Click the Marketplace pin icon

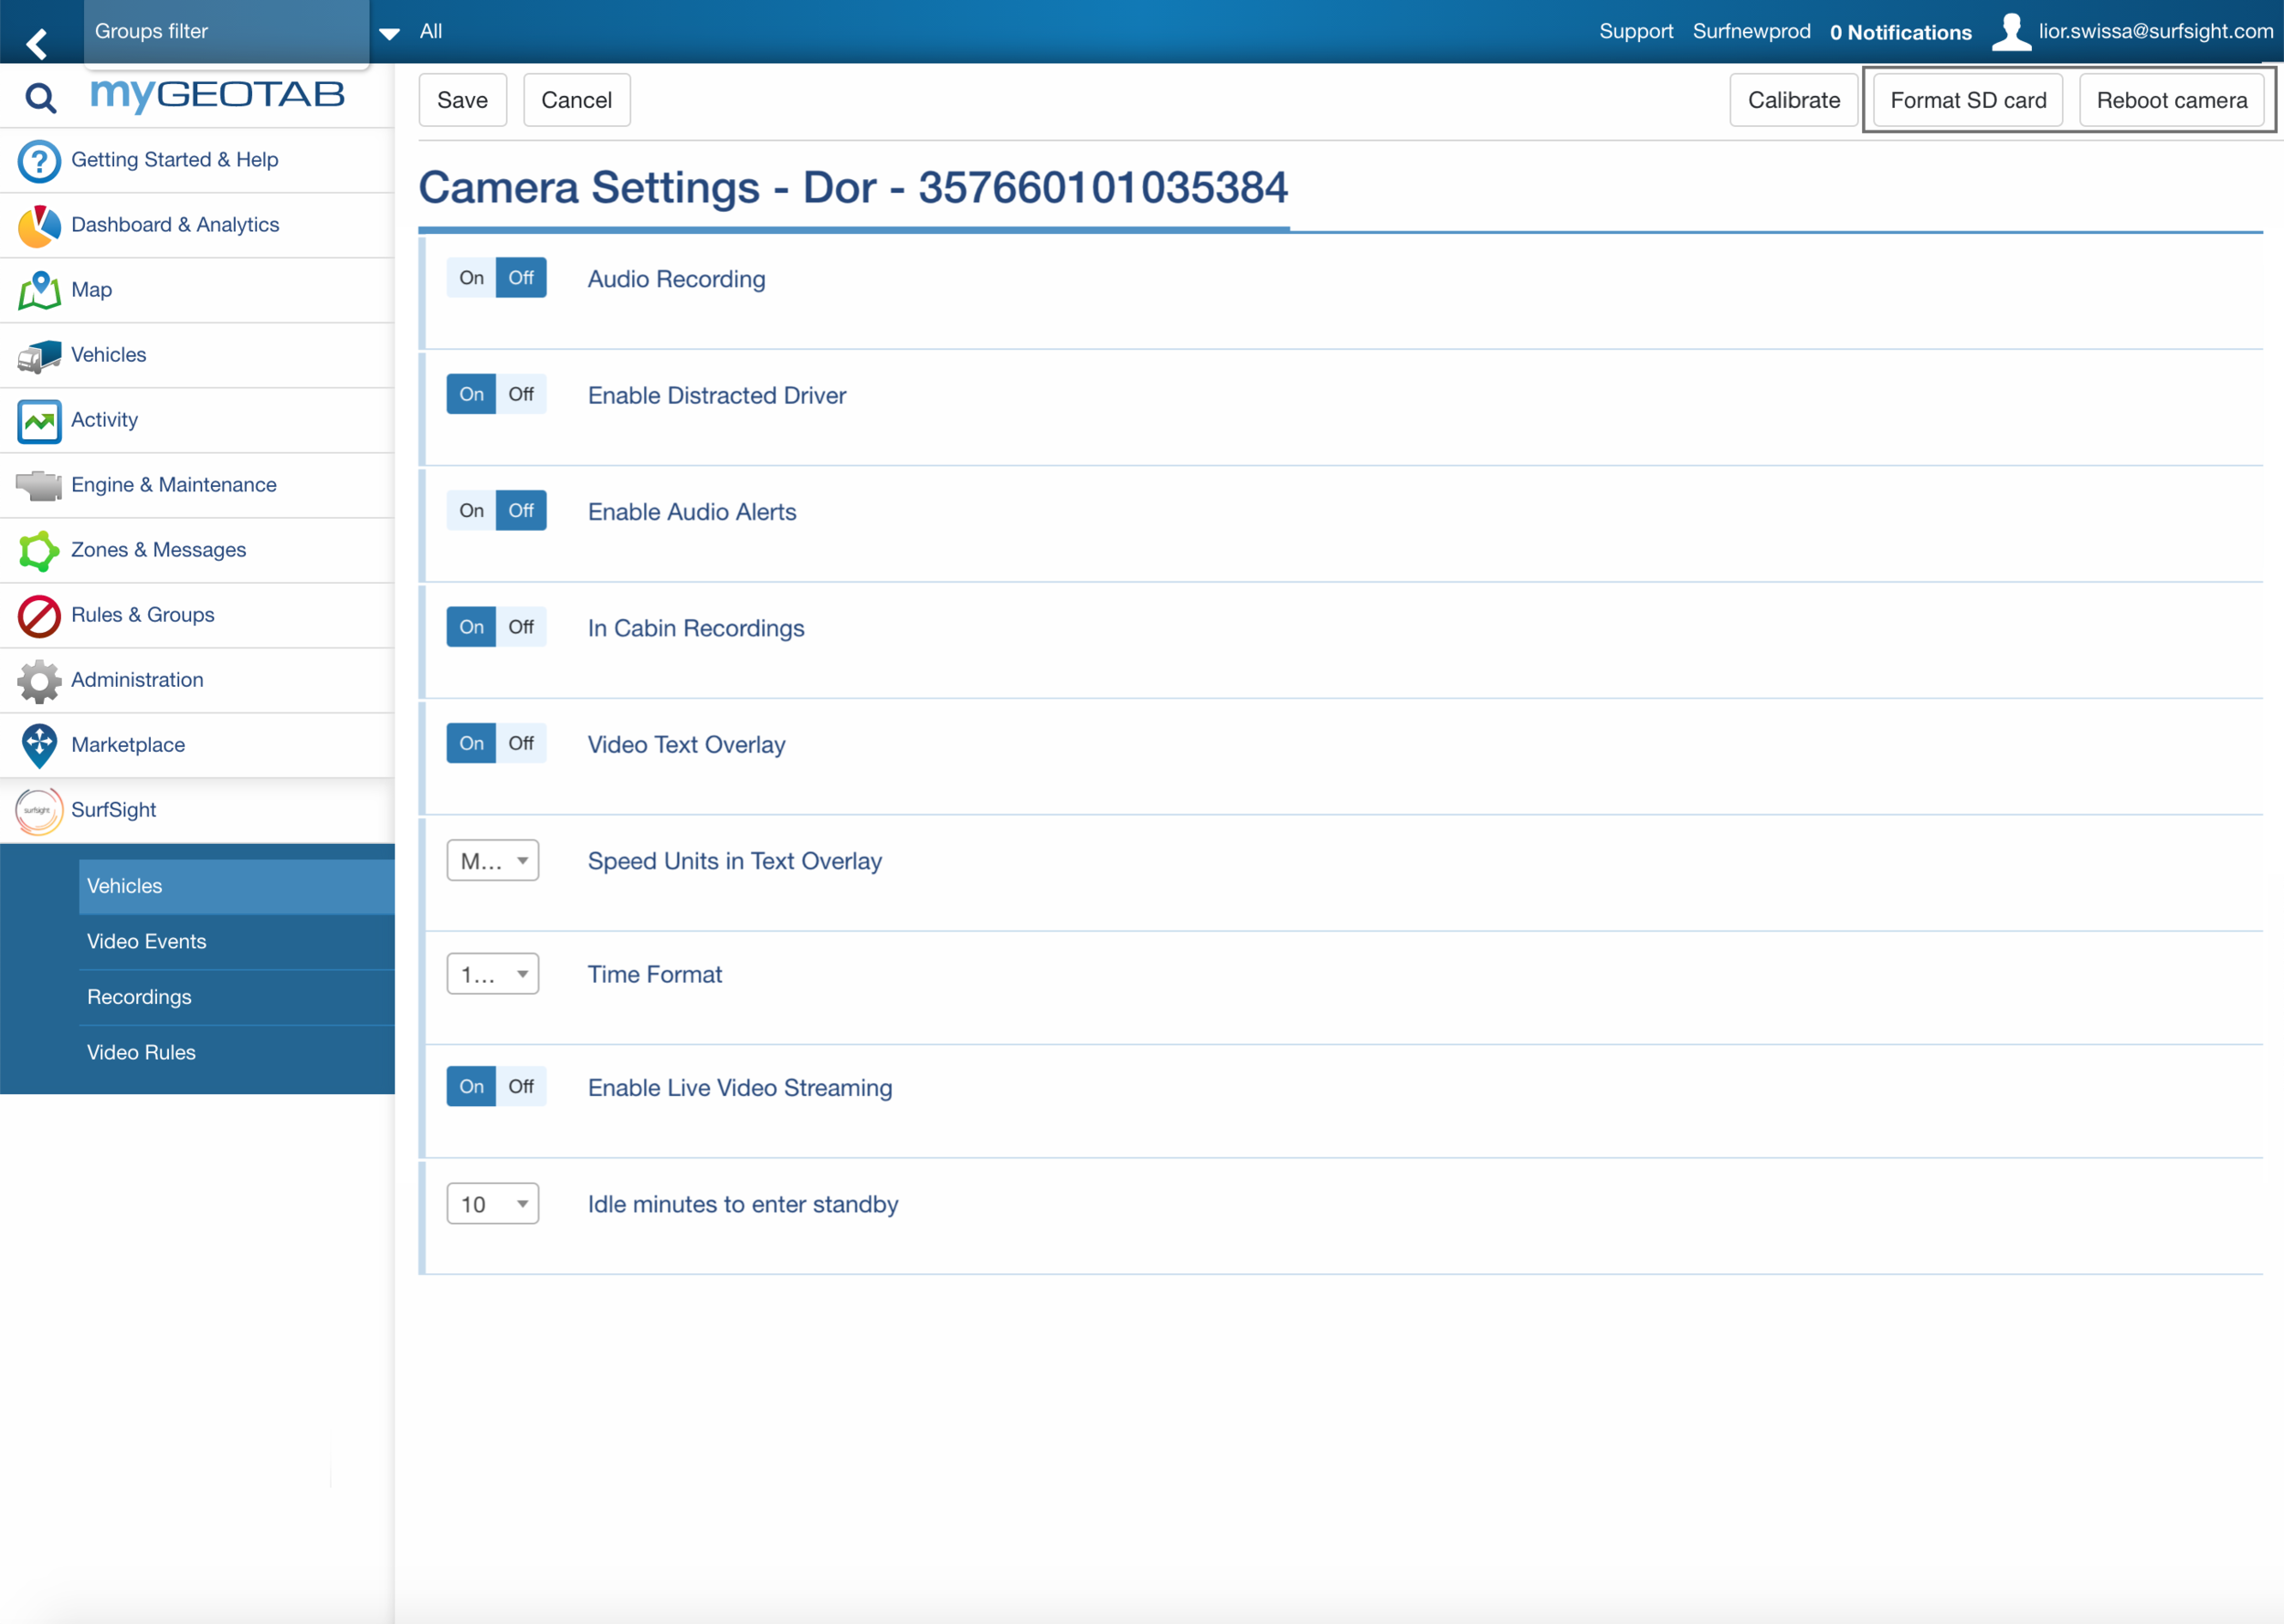(39, 746)
